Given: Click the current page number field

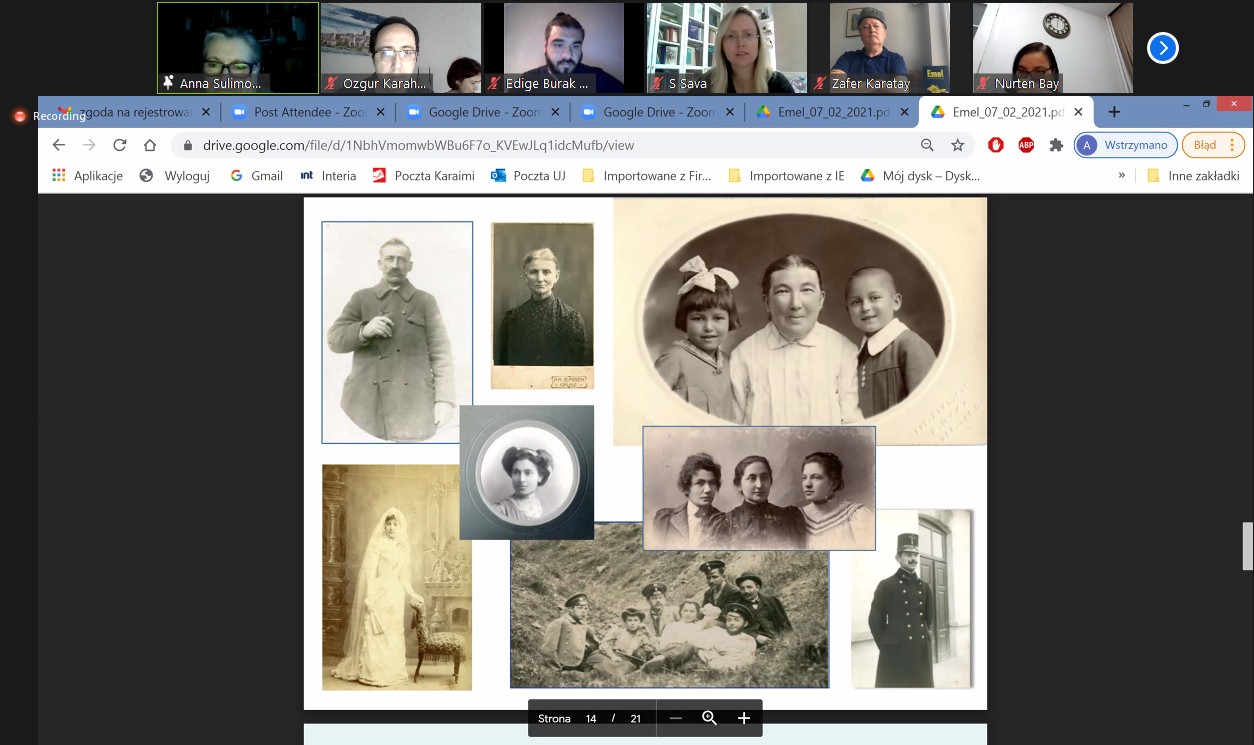Looking at the screenshot, I should tap(591, 718).
